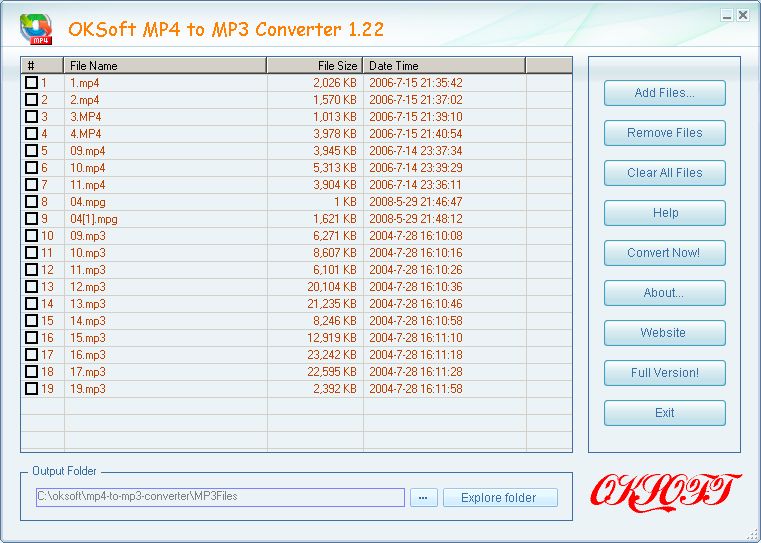Click the Output Folder path field
761x543 pixels.
point(220,497)
